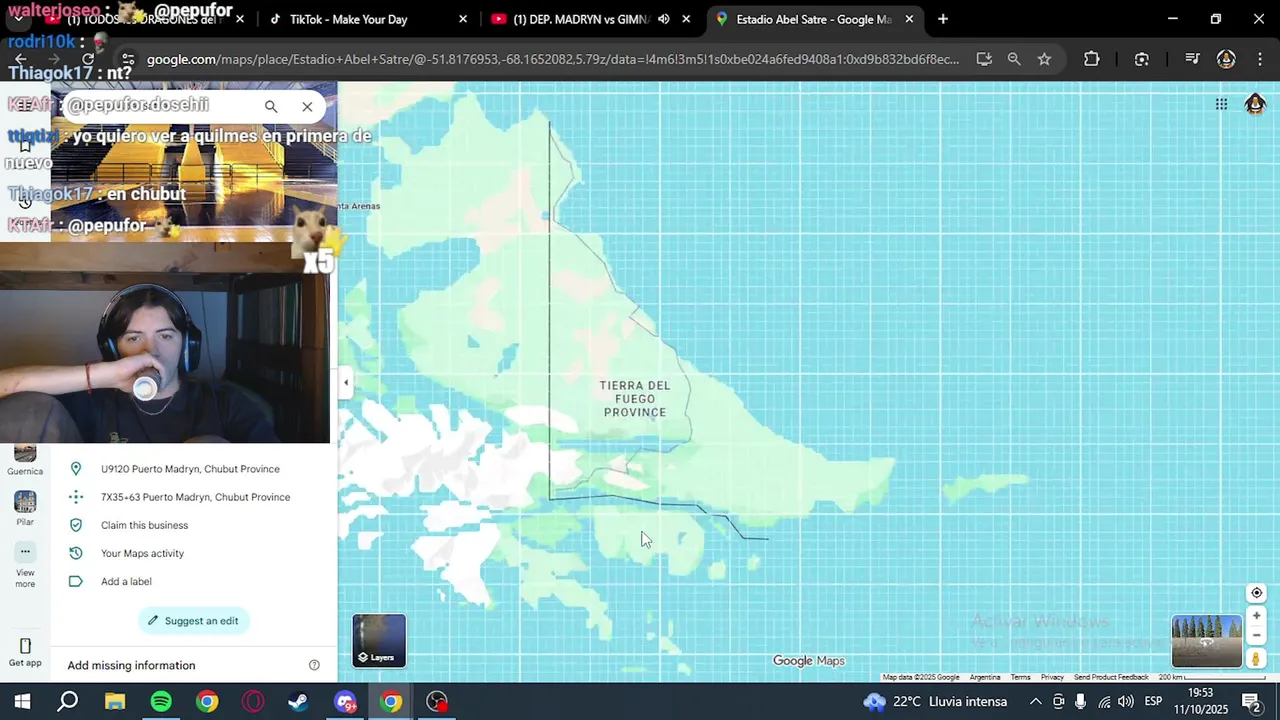This screenshot has width=1280, height=720.
Task: Open the Layers map type switcher
Action: click(x=379, y=641)
